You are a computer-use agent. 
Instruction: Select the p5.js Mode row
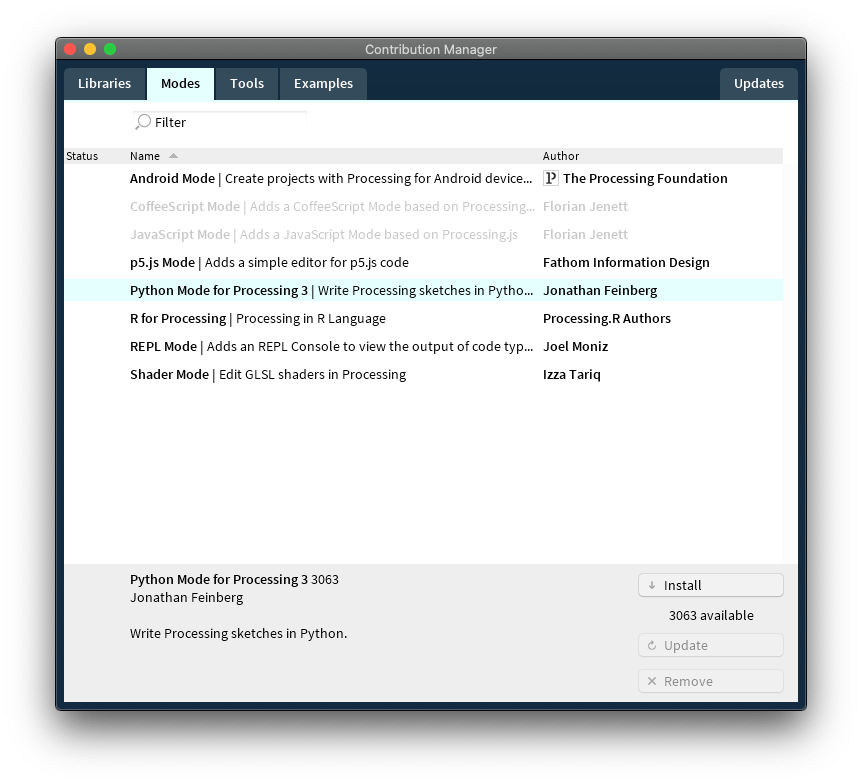point(423,263)
